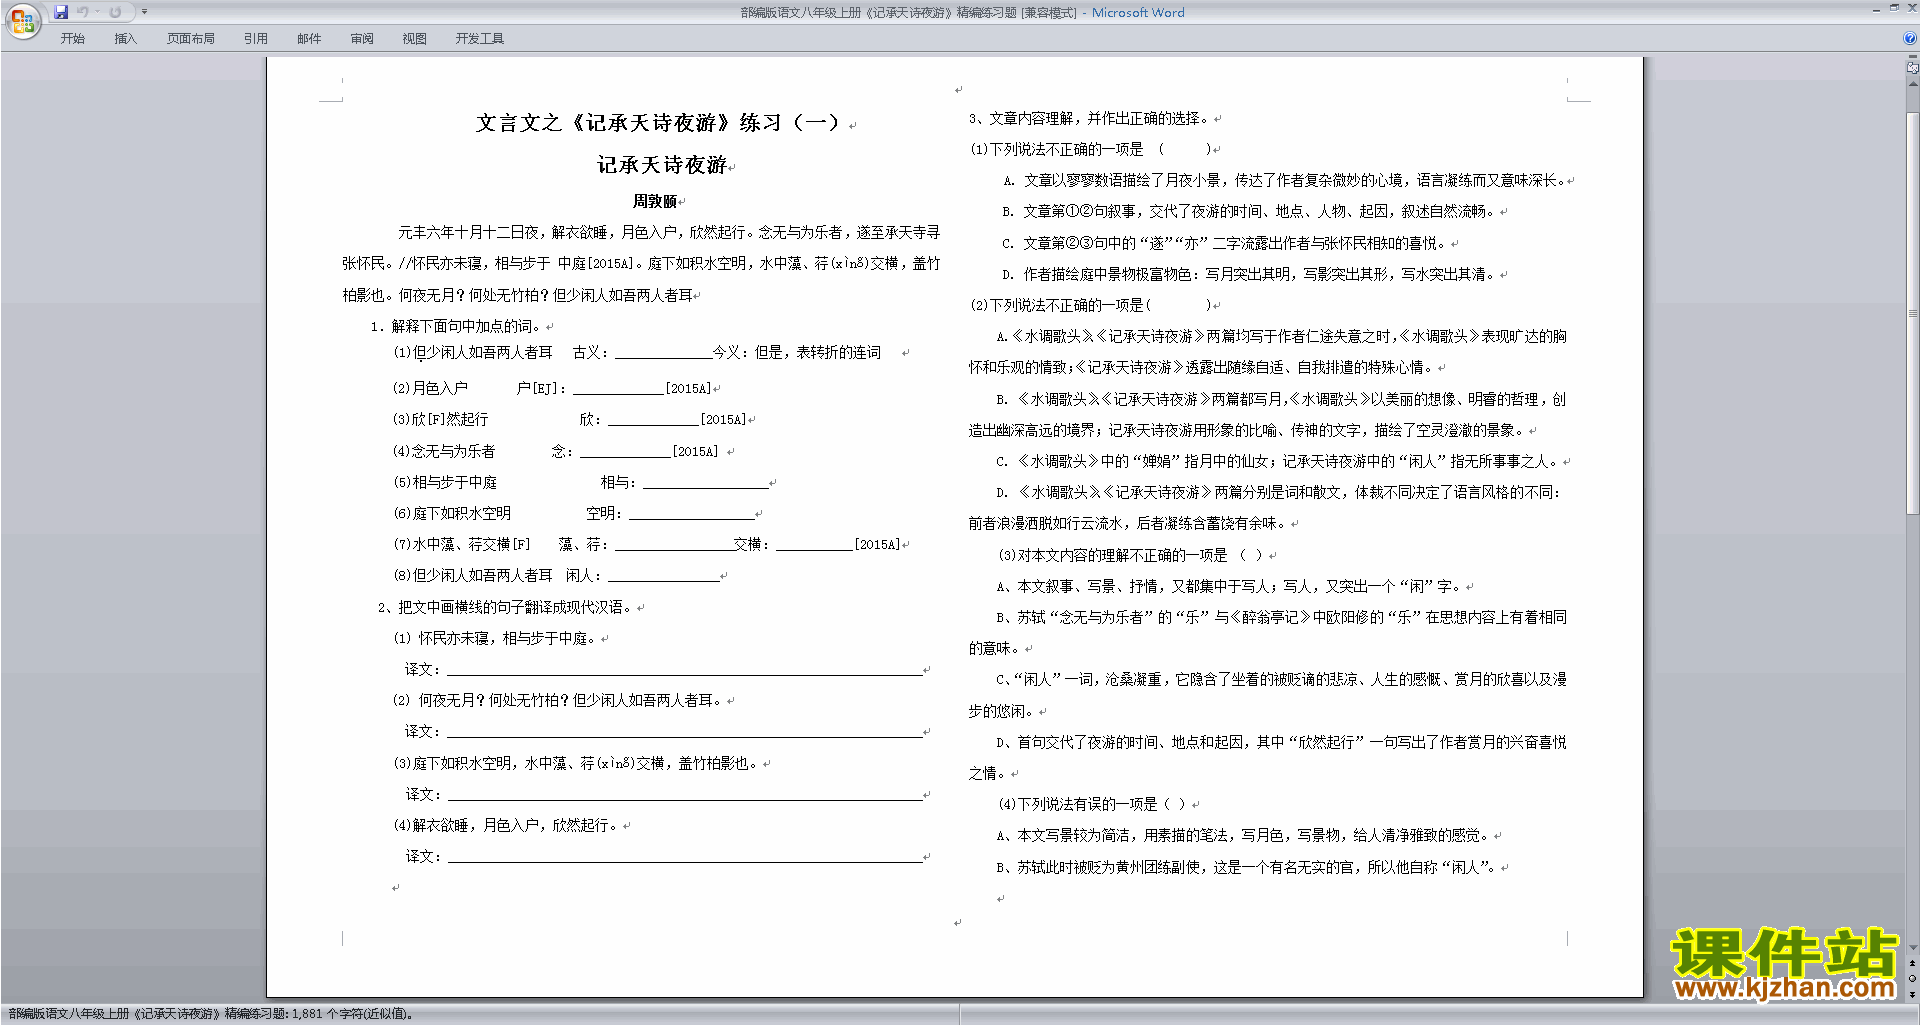Click option A、本文叙事、写景、抒情

(x=1229, y=586)
